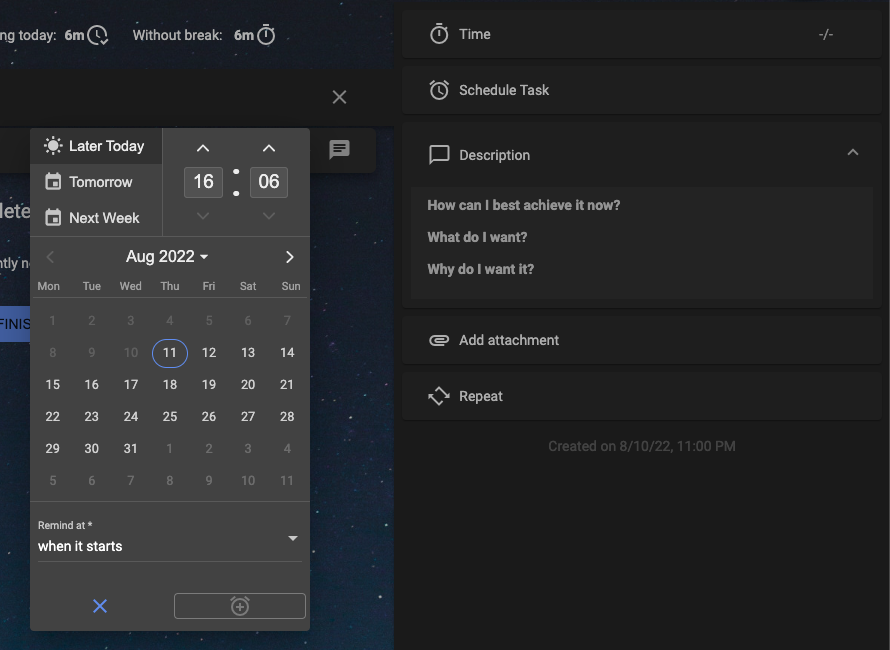The image size is (890, 650).
Task: Open the Aug 2022 month picker dropdown
Action: [167, 256]
